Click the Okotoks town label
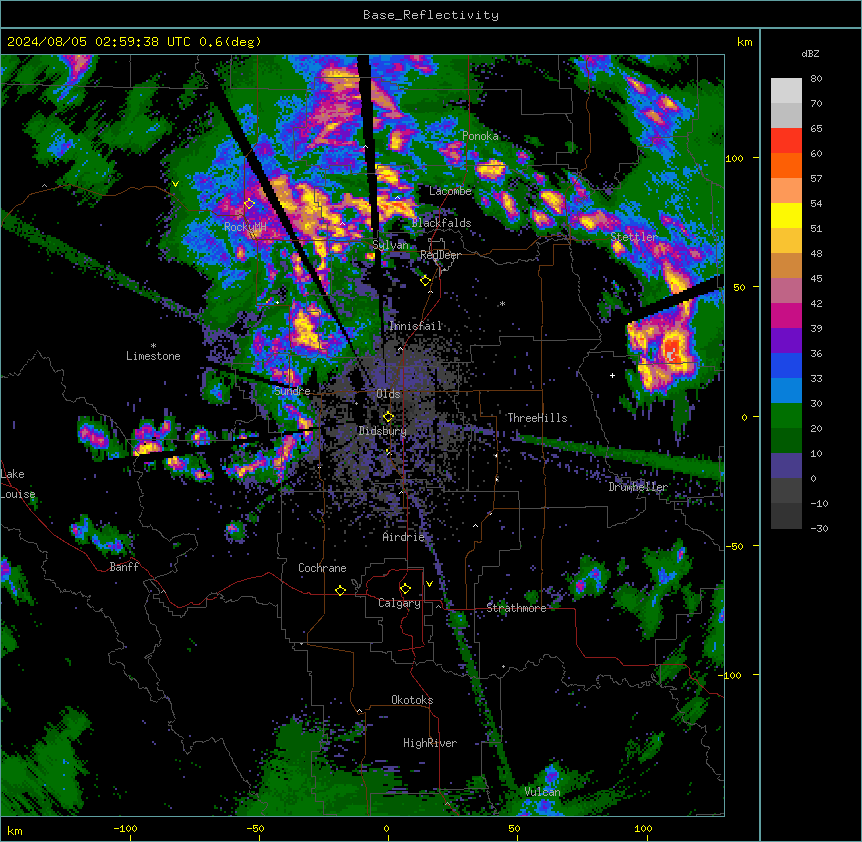This screenshot has height=842, width=862. [x=412, y=700]
